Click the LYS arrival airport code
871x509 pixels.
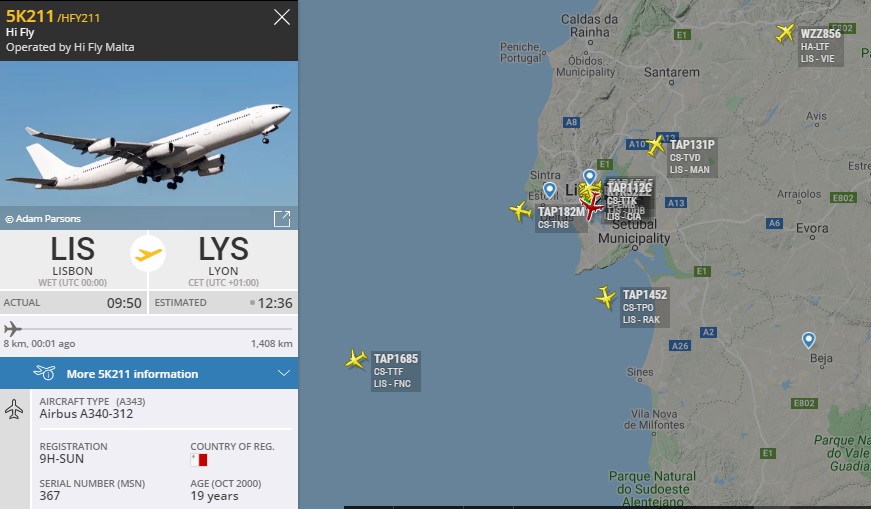coord(223,249)
